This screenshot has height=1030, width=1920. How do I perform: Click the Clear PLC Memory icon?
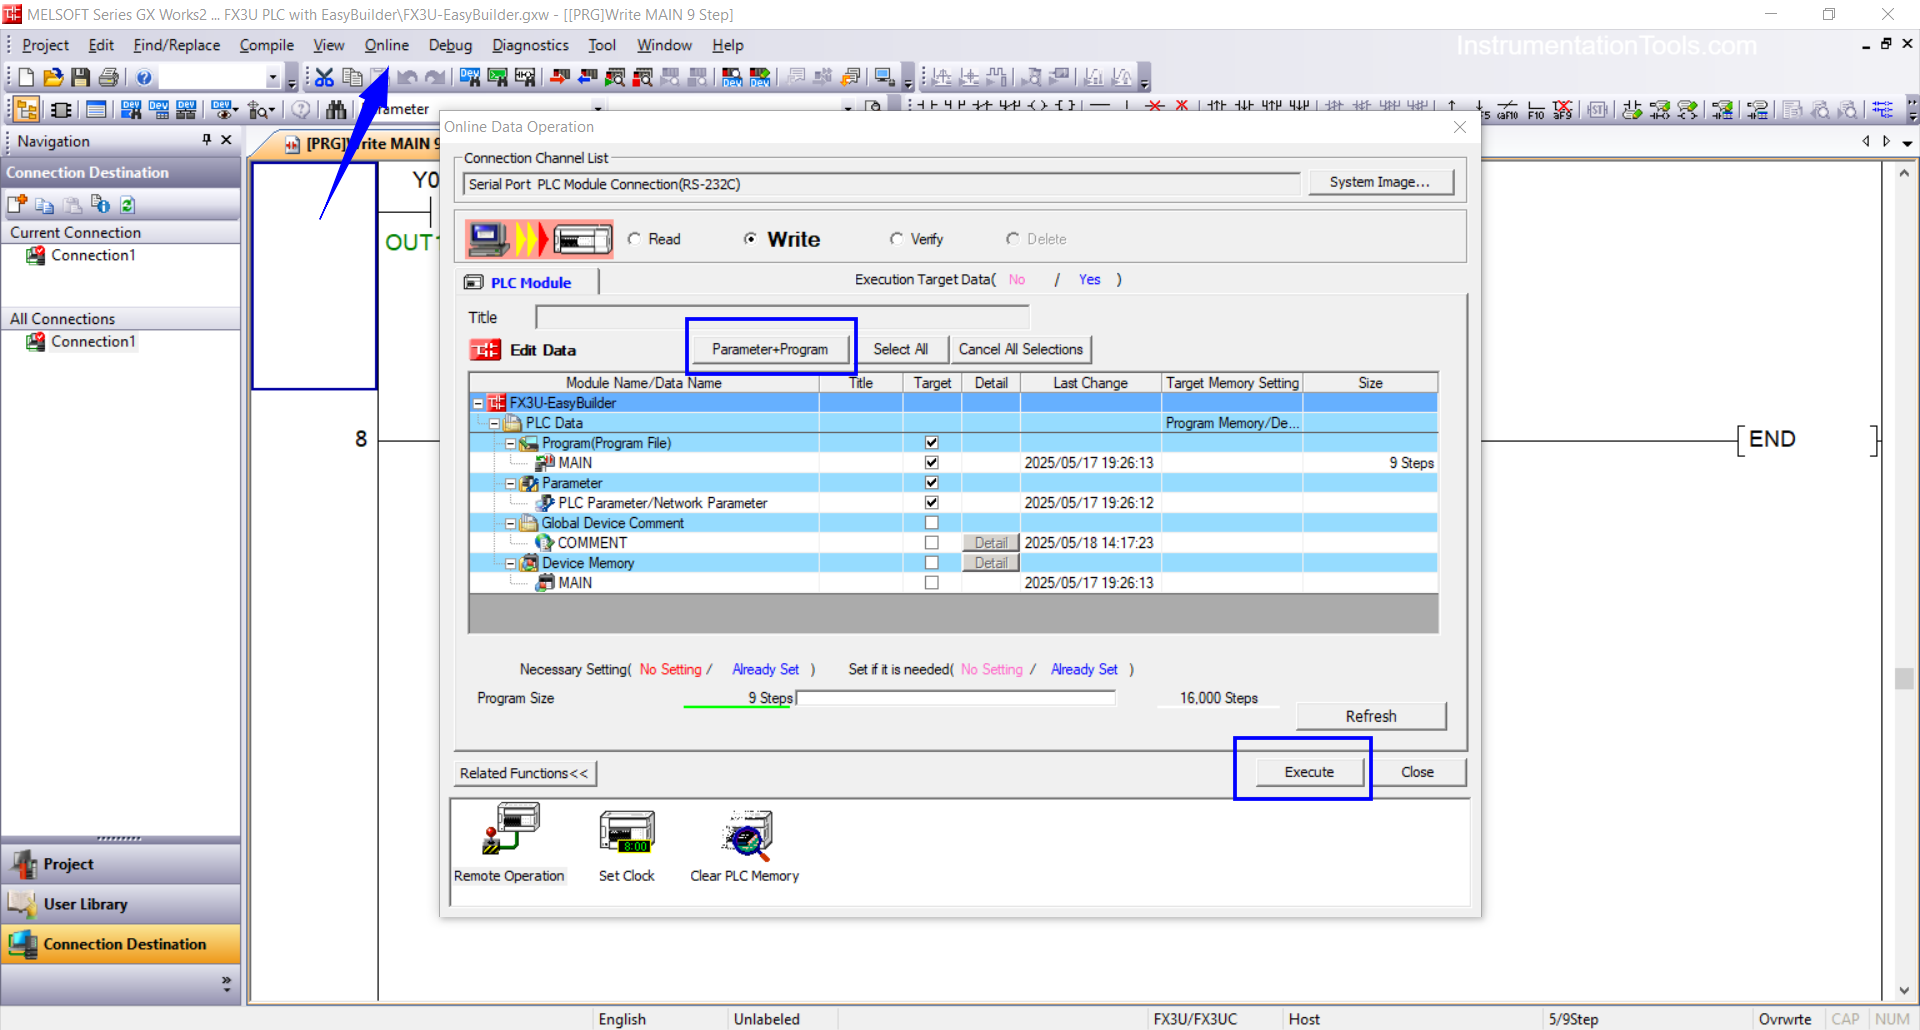tap(747, 835)
